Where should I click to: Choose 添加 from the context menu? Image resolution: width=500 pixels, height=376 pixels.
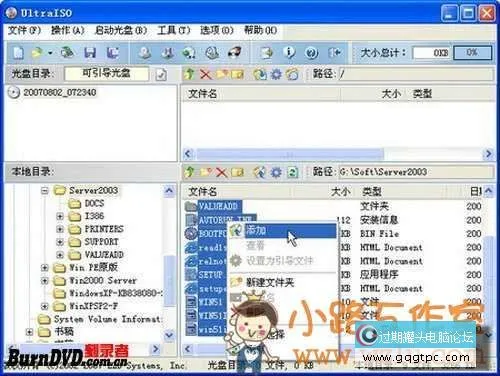[282, 230]
